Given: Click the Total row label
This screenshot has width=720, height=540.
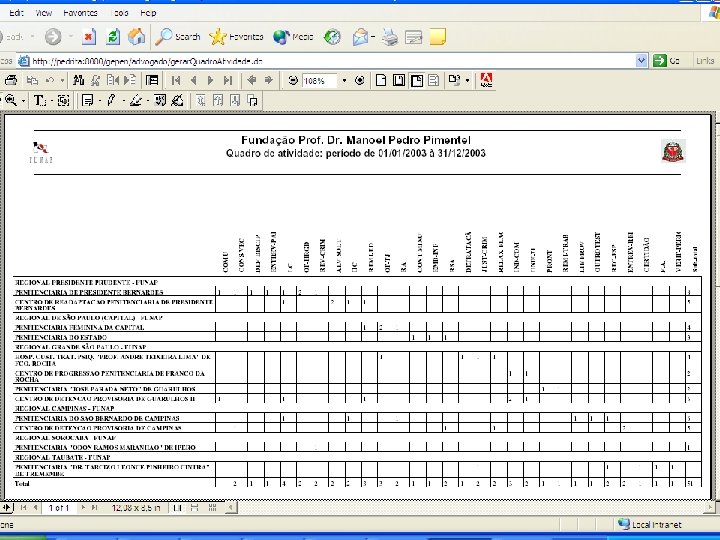Looking at the screenshot, I should click(22, 484).
